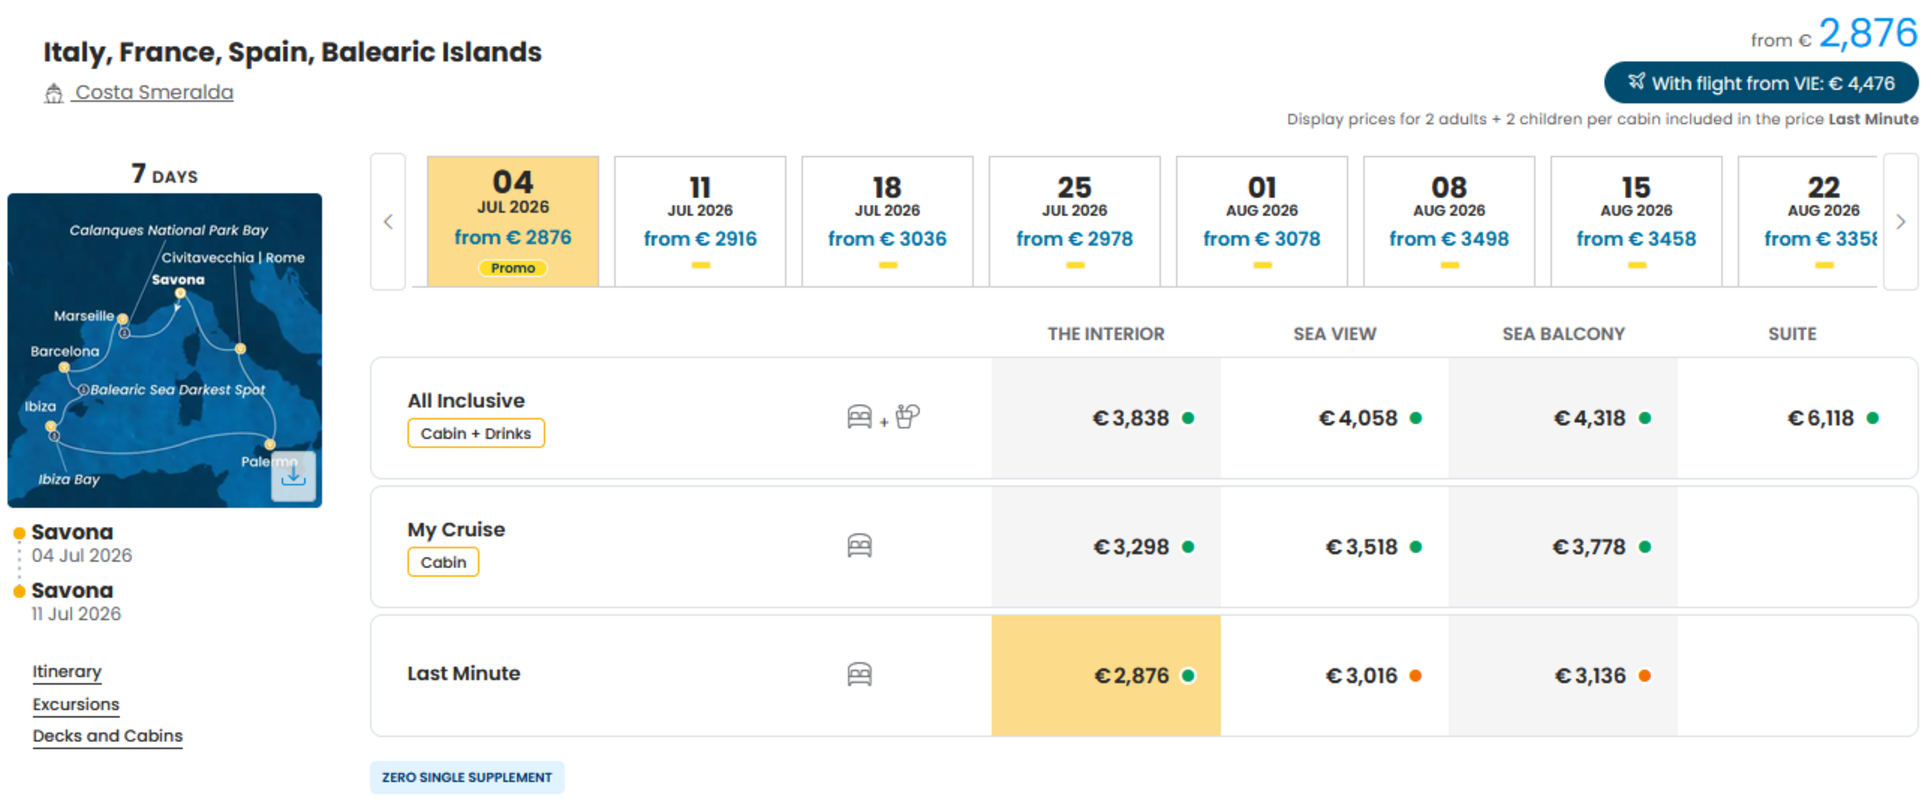This screenshot has width=1931, height=800.
Task: Click the cabin plus drinks icon in All Inclusive row
Action: pos(883,417)
